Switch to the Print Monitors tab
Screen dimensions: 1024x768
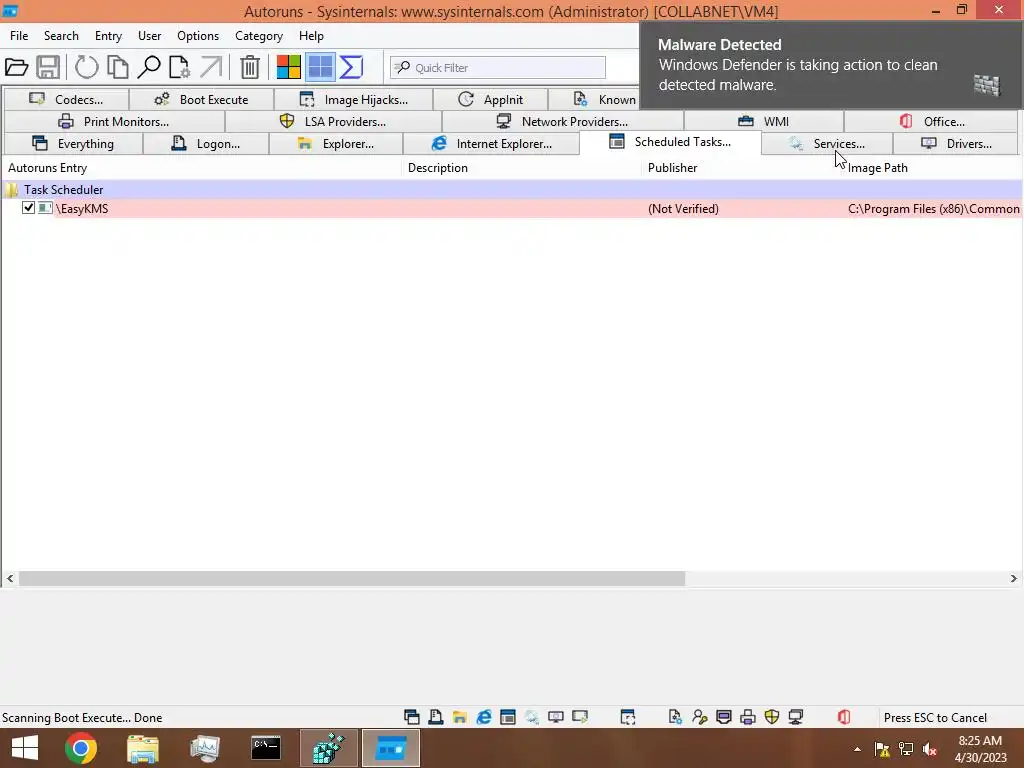pos(114,121)
